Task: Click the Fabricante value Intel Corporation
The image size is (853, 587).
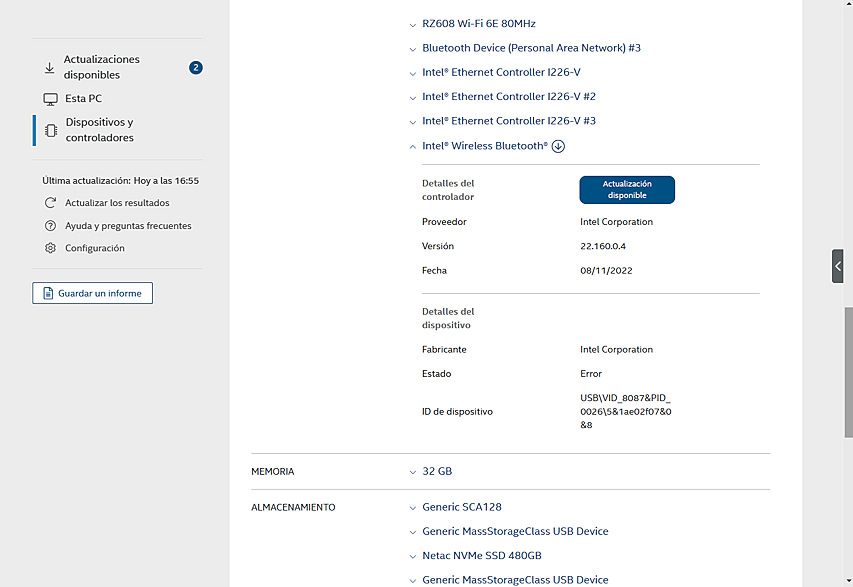Action: tap(616, 350)
